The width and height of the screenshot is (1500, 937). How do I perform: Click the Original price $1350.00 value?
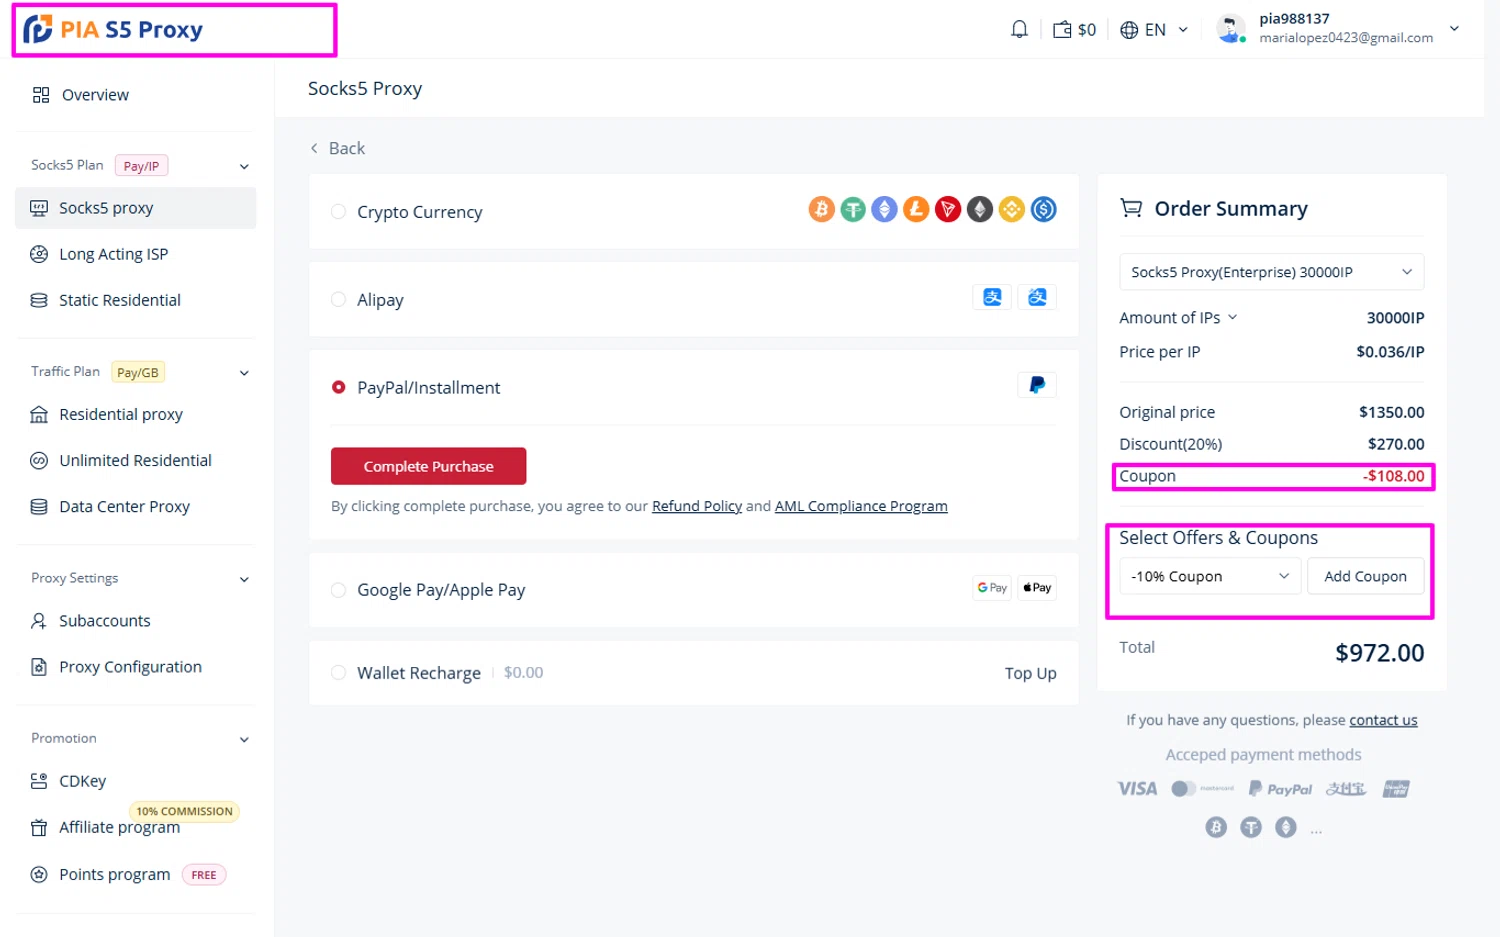(1391, 412)
